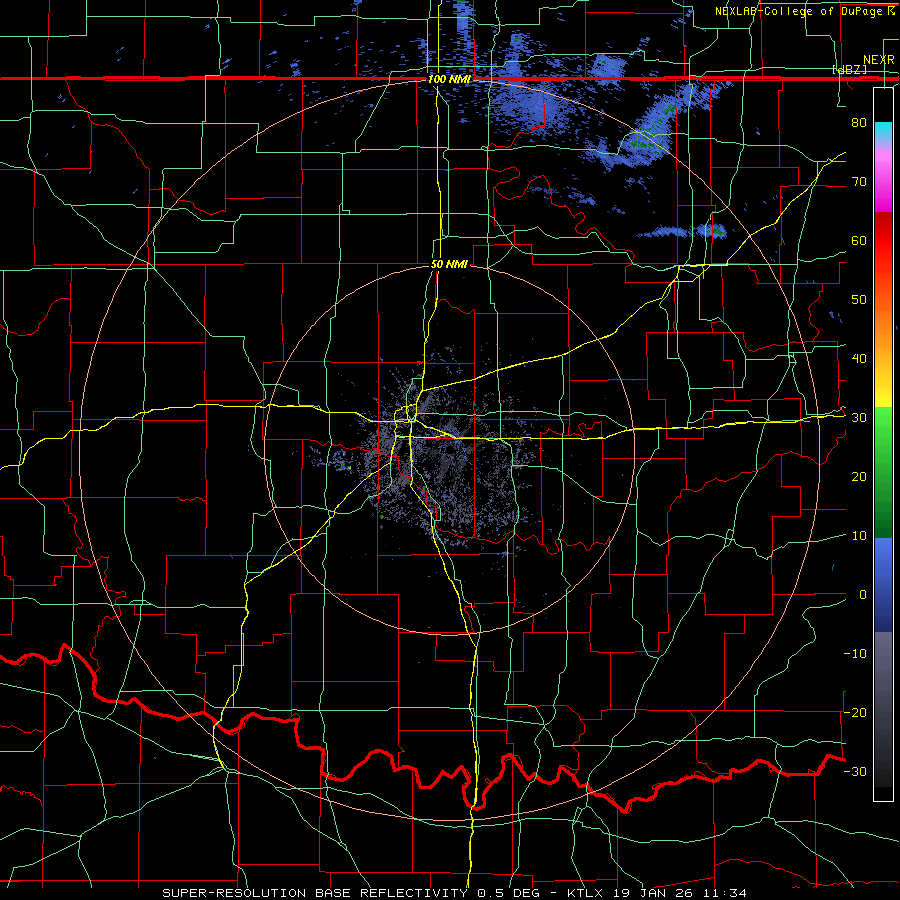Click the "50 NMI" range ring label
900x900 pixels.
(449, 265)
